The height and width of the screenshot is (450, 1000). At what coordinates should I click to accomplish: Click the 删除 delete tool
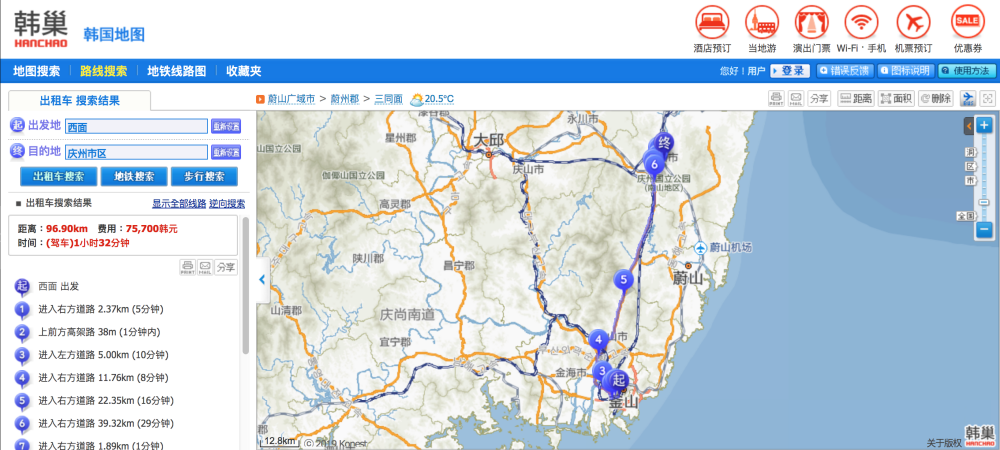pyautogui.click(x=936, y=98)
